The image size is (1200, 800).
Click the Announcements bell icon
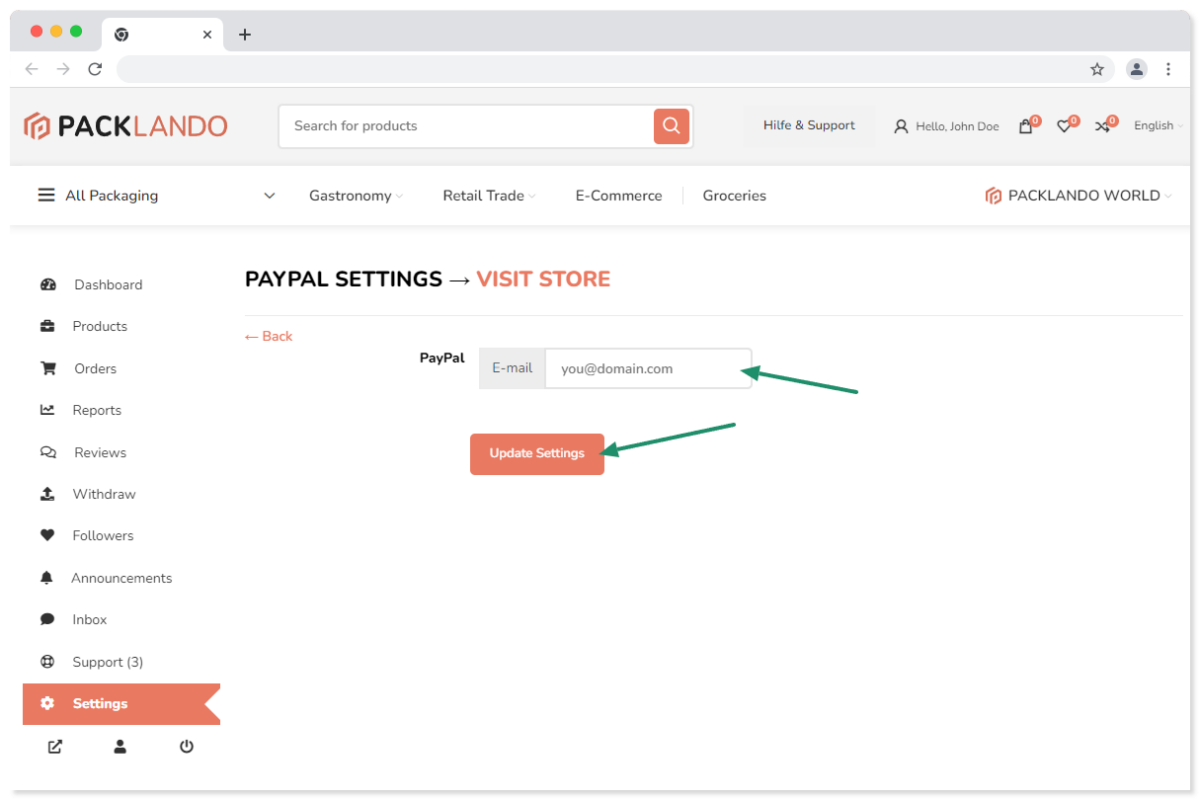click(46, 578)
